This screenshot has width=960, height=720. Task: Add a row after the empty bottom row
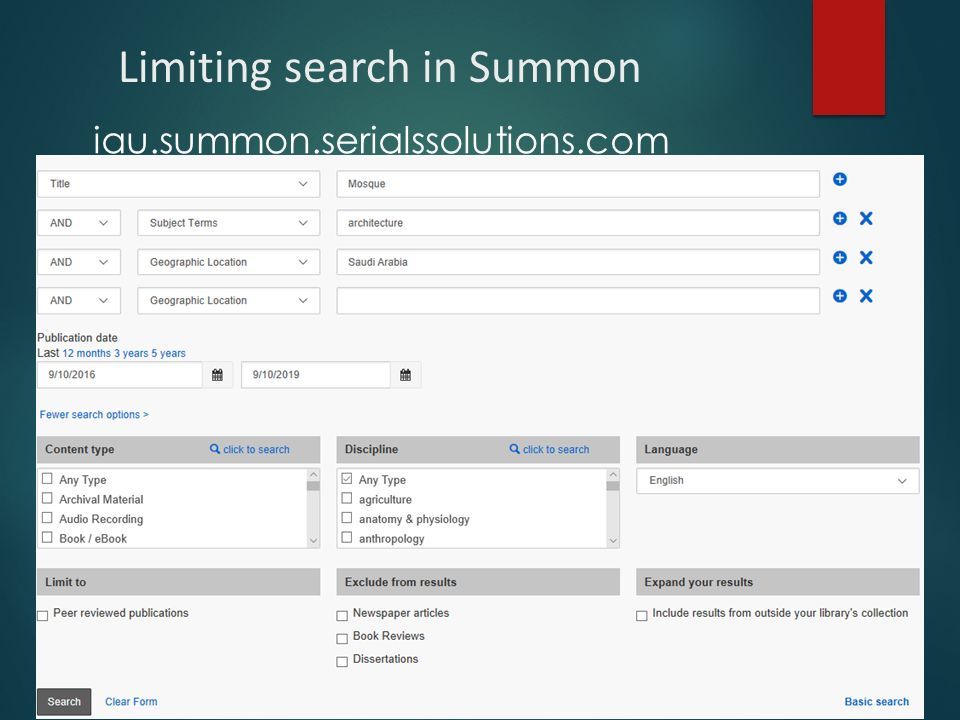coord(839,296)
